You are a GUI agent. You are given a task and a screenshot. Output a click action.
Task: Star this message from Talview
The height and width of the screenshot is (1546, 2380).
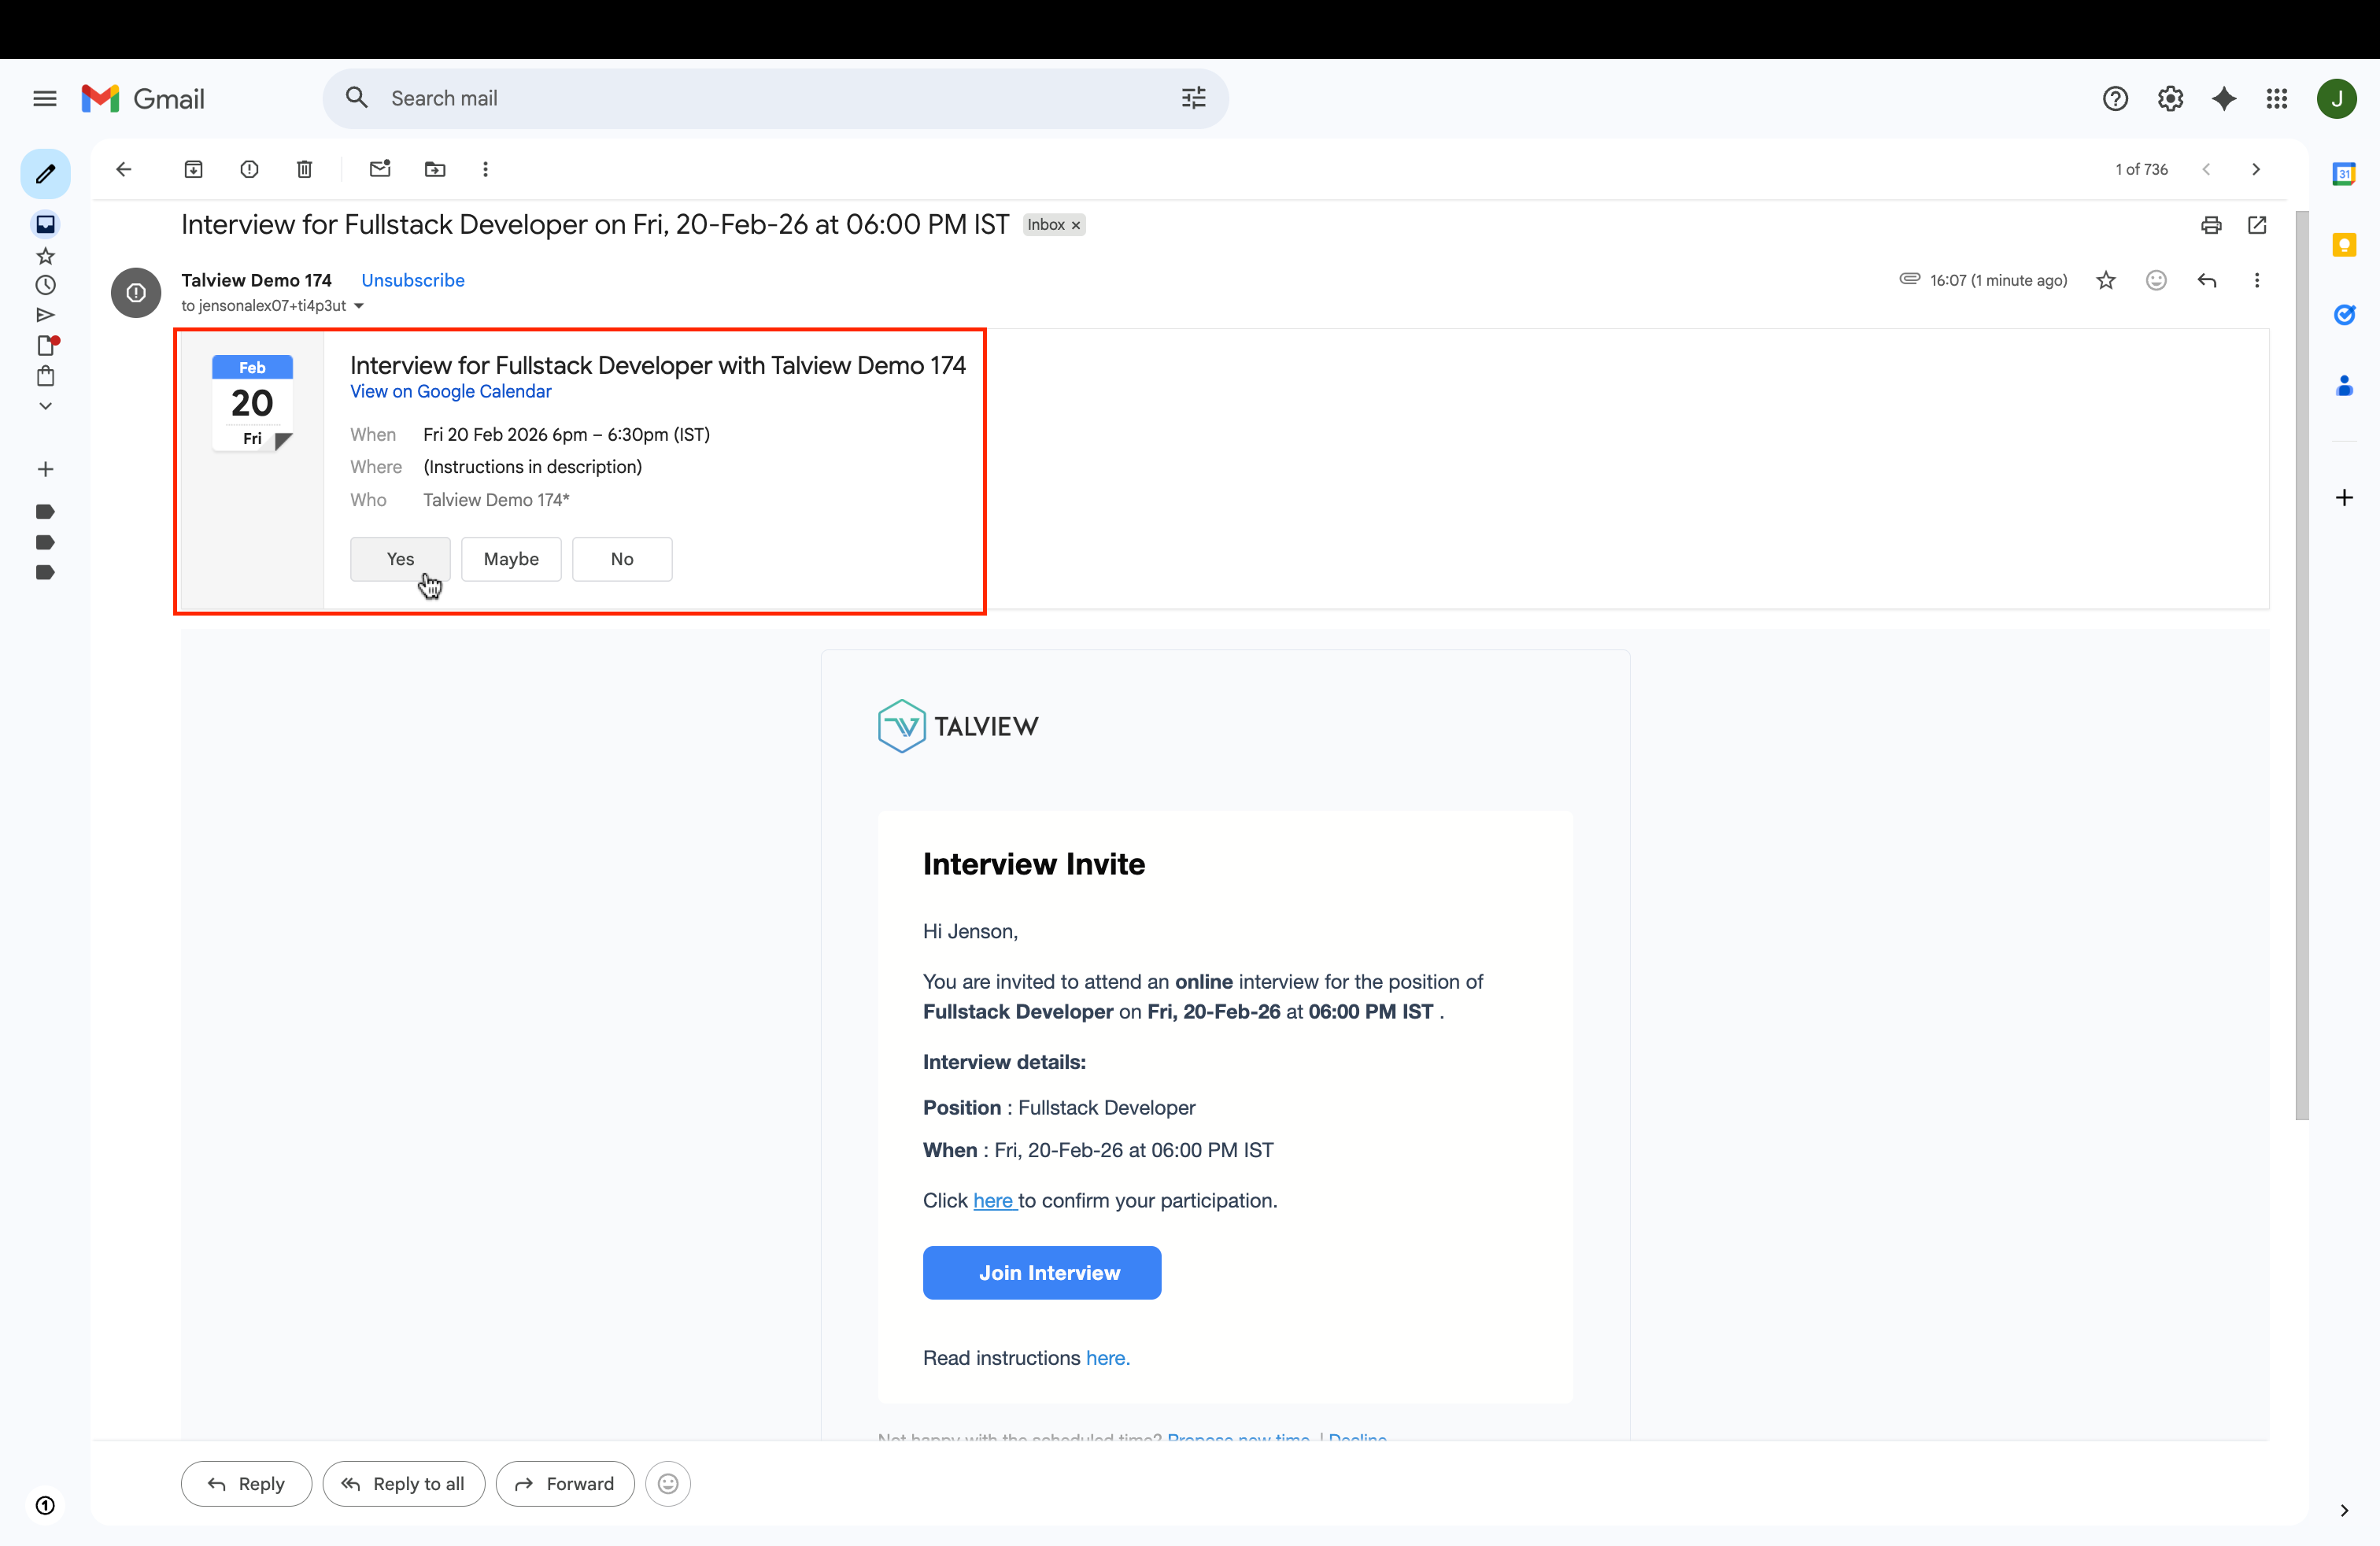(2106, 281)
